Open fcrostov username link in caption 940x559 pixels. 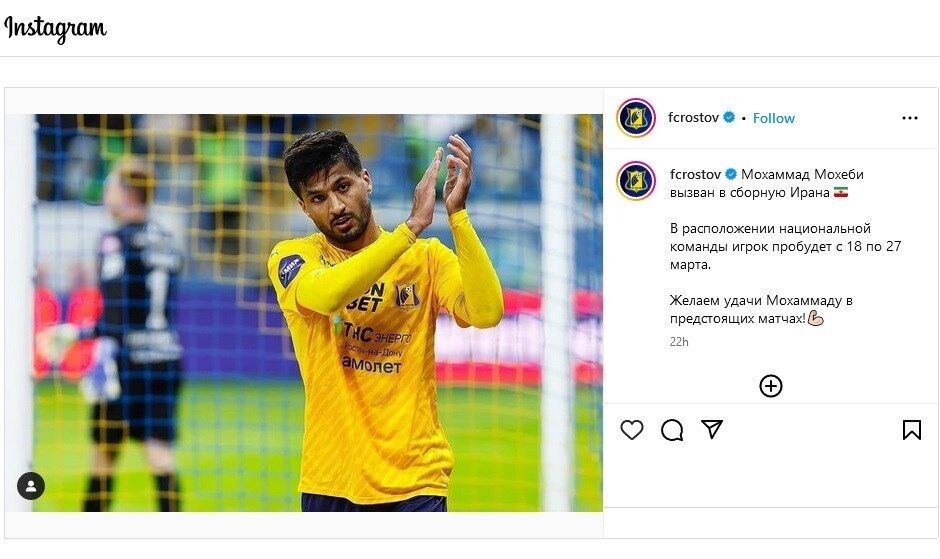point(695,174)
